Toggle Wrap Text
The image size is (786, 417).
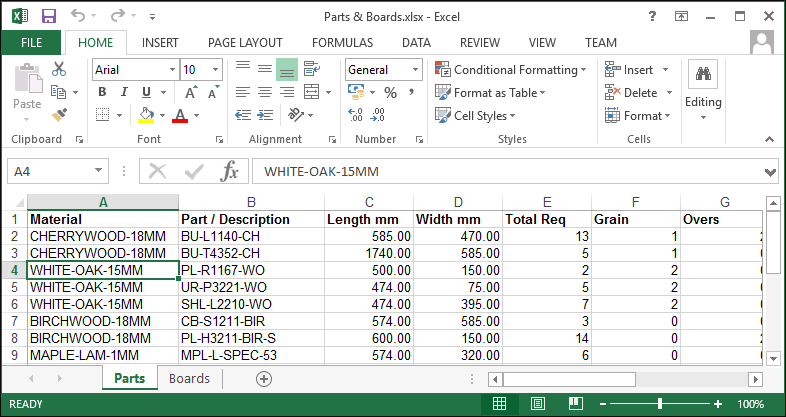(312, 69)
